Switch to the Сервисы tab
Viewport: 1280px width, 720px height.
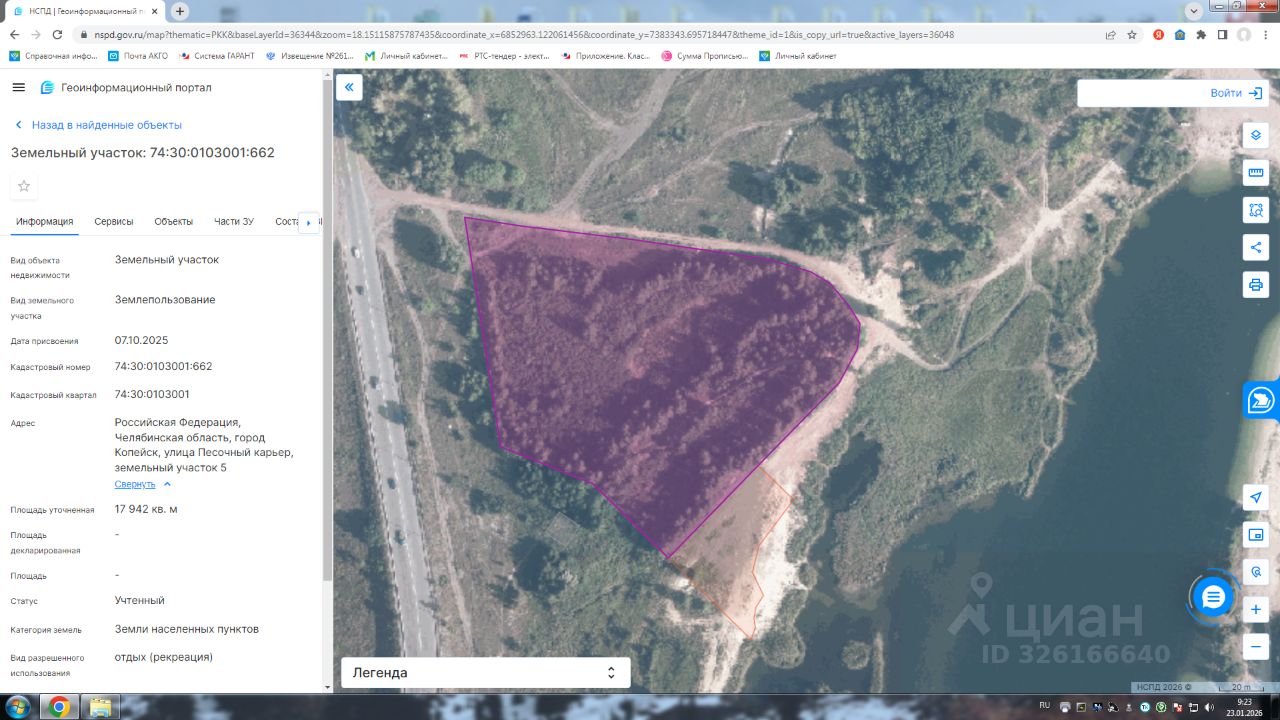114,222
